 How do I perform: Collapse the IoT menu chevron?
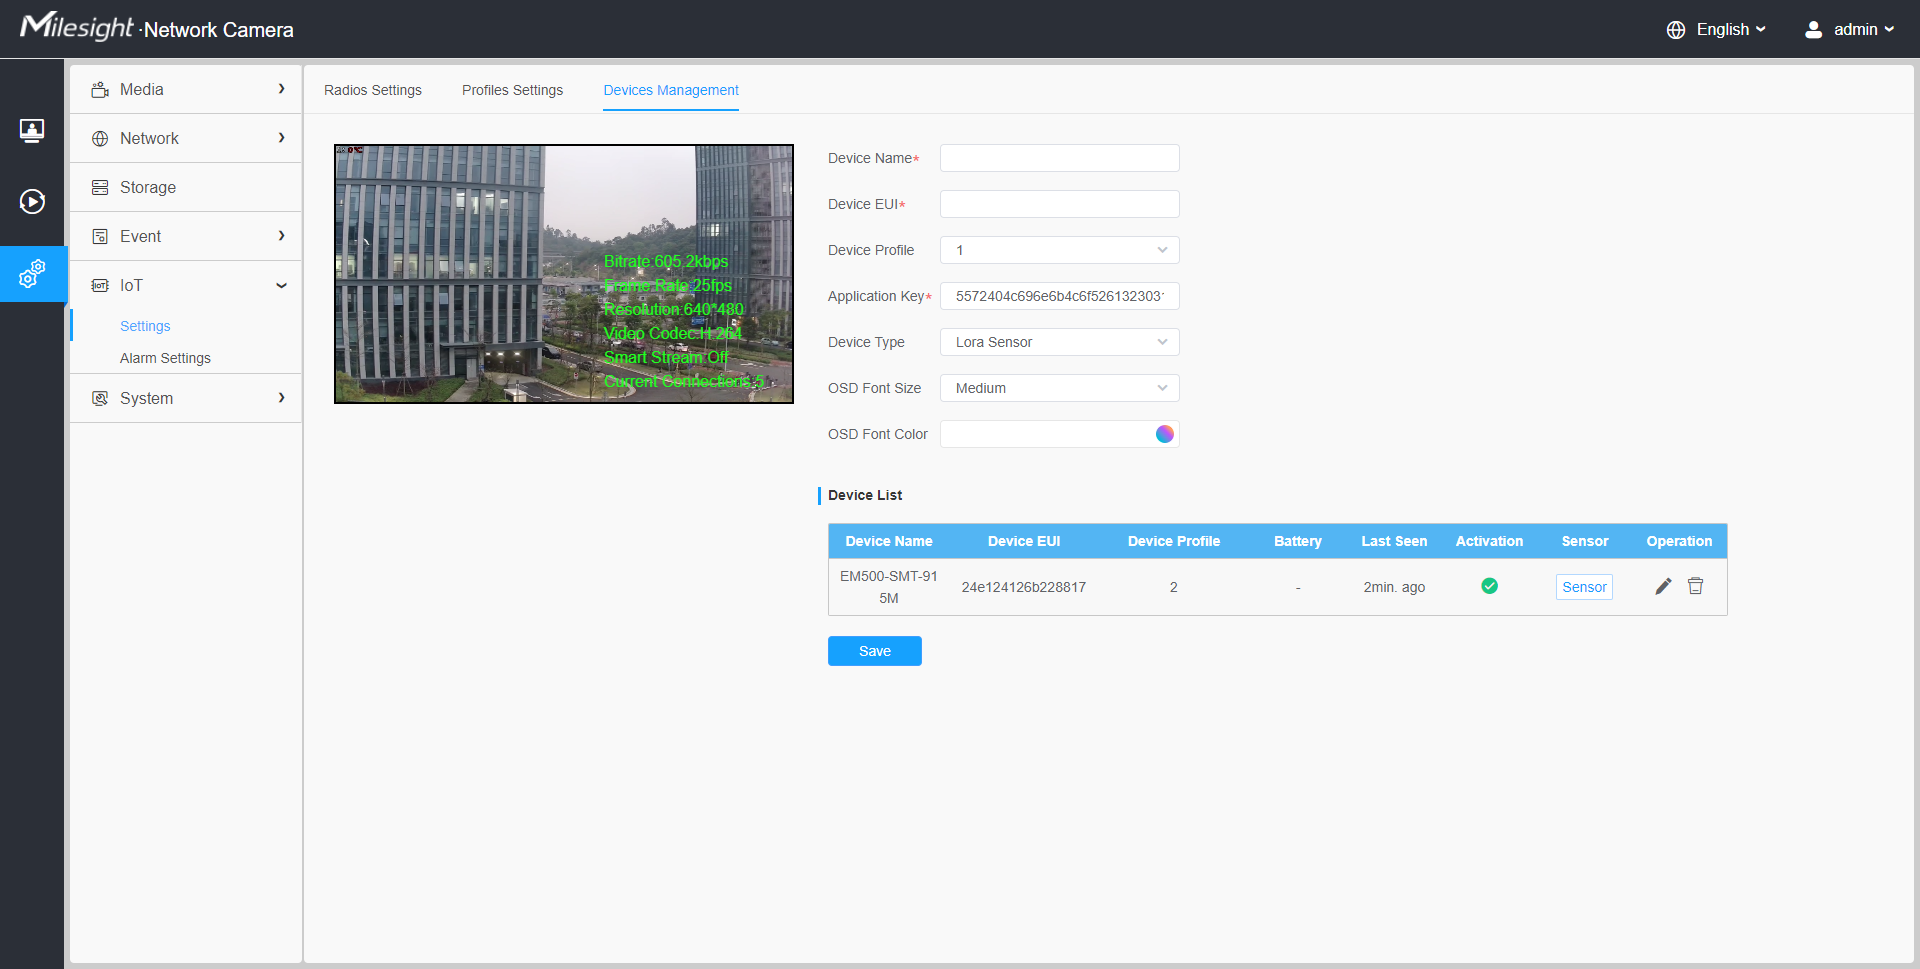click(282, 286)
